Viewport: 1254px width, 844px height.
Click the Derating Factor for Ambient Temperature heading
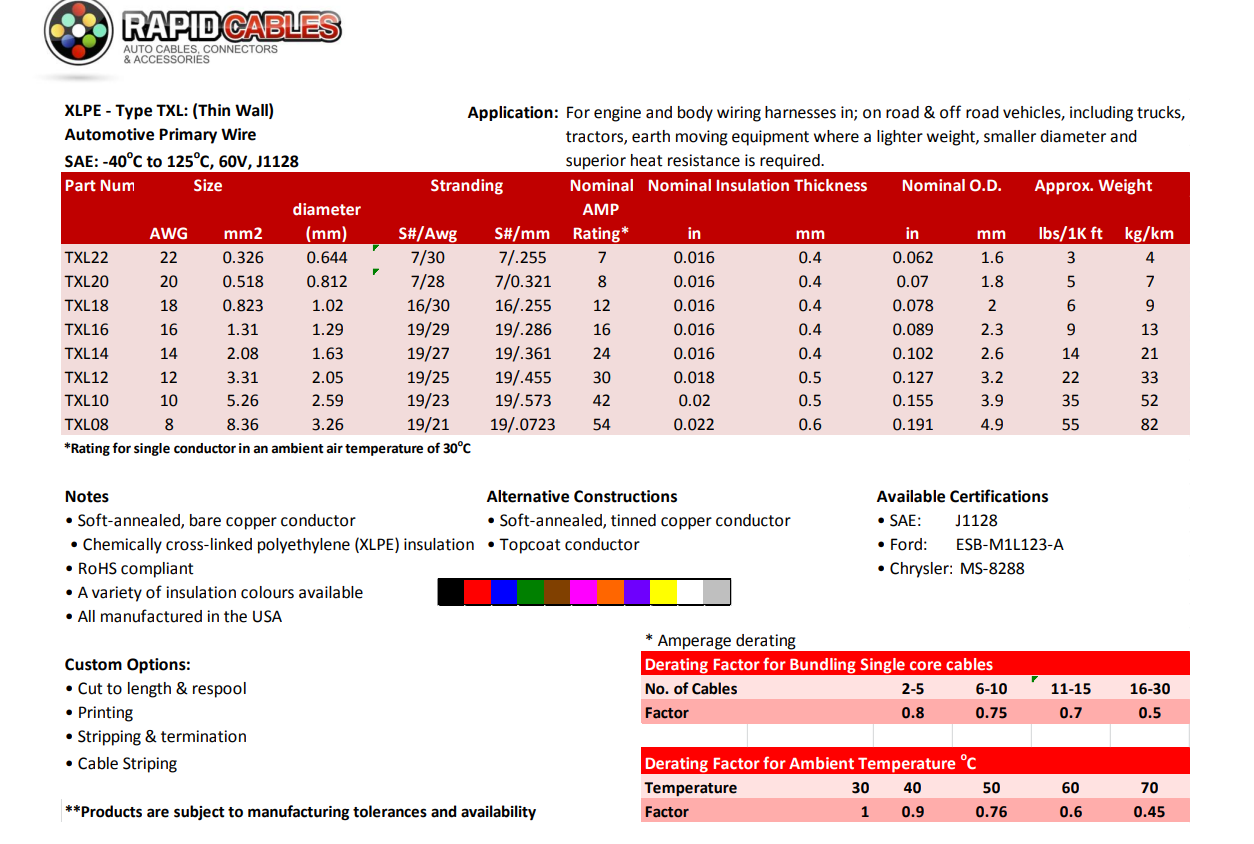pyautogui.click(x=810, y=763)
